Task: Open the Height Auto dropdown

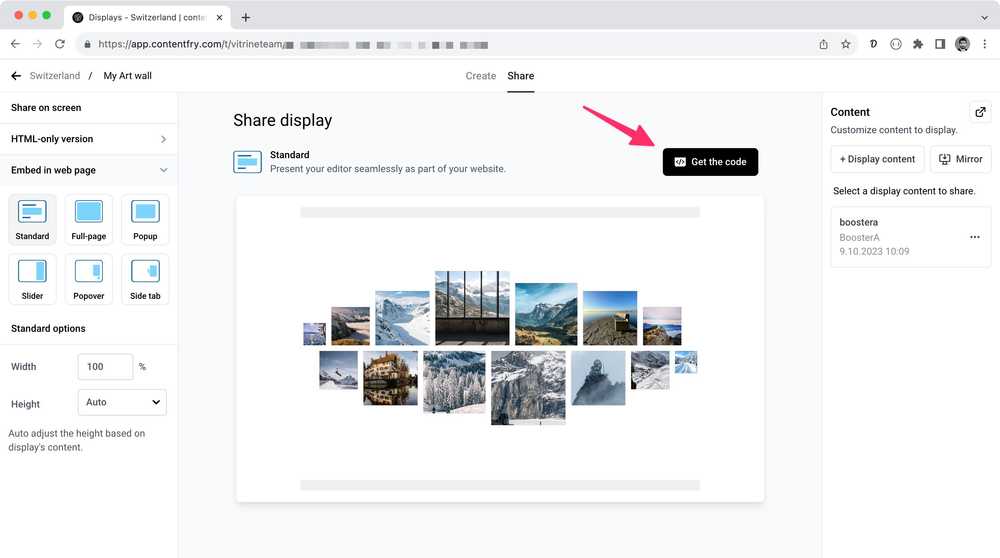Action: click(122, 402)
